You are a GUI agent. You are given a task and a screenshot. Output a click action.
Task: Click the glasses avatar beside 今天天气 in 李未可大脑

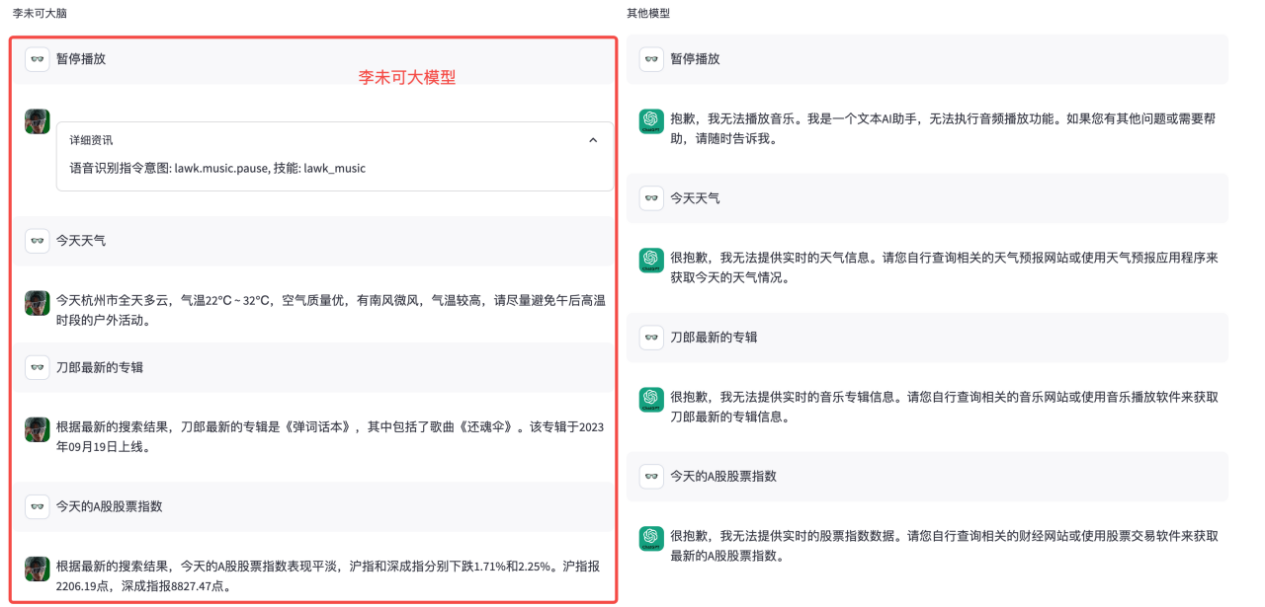tap(37, 241)
